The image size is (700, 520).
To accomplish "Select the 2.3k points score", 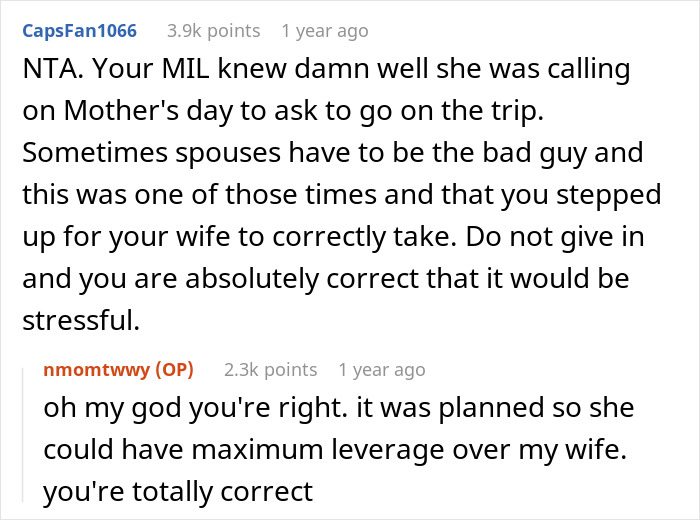I will click(x=271, y=370).
